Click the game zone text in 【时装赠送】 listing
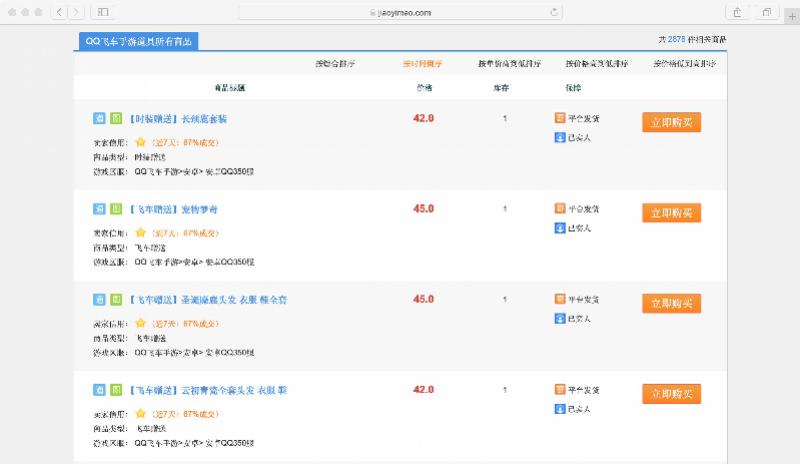The height and width of the screenshot is (464, 800). [194, 172]
